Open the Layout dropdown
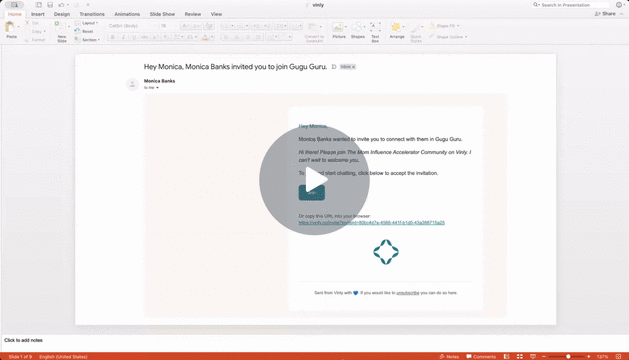Image resolution: width=629 pixels, height=360 pixels. [x=86, y=23]
